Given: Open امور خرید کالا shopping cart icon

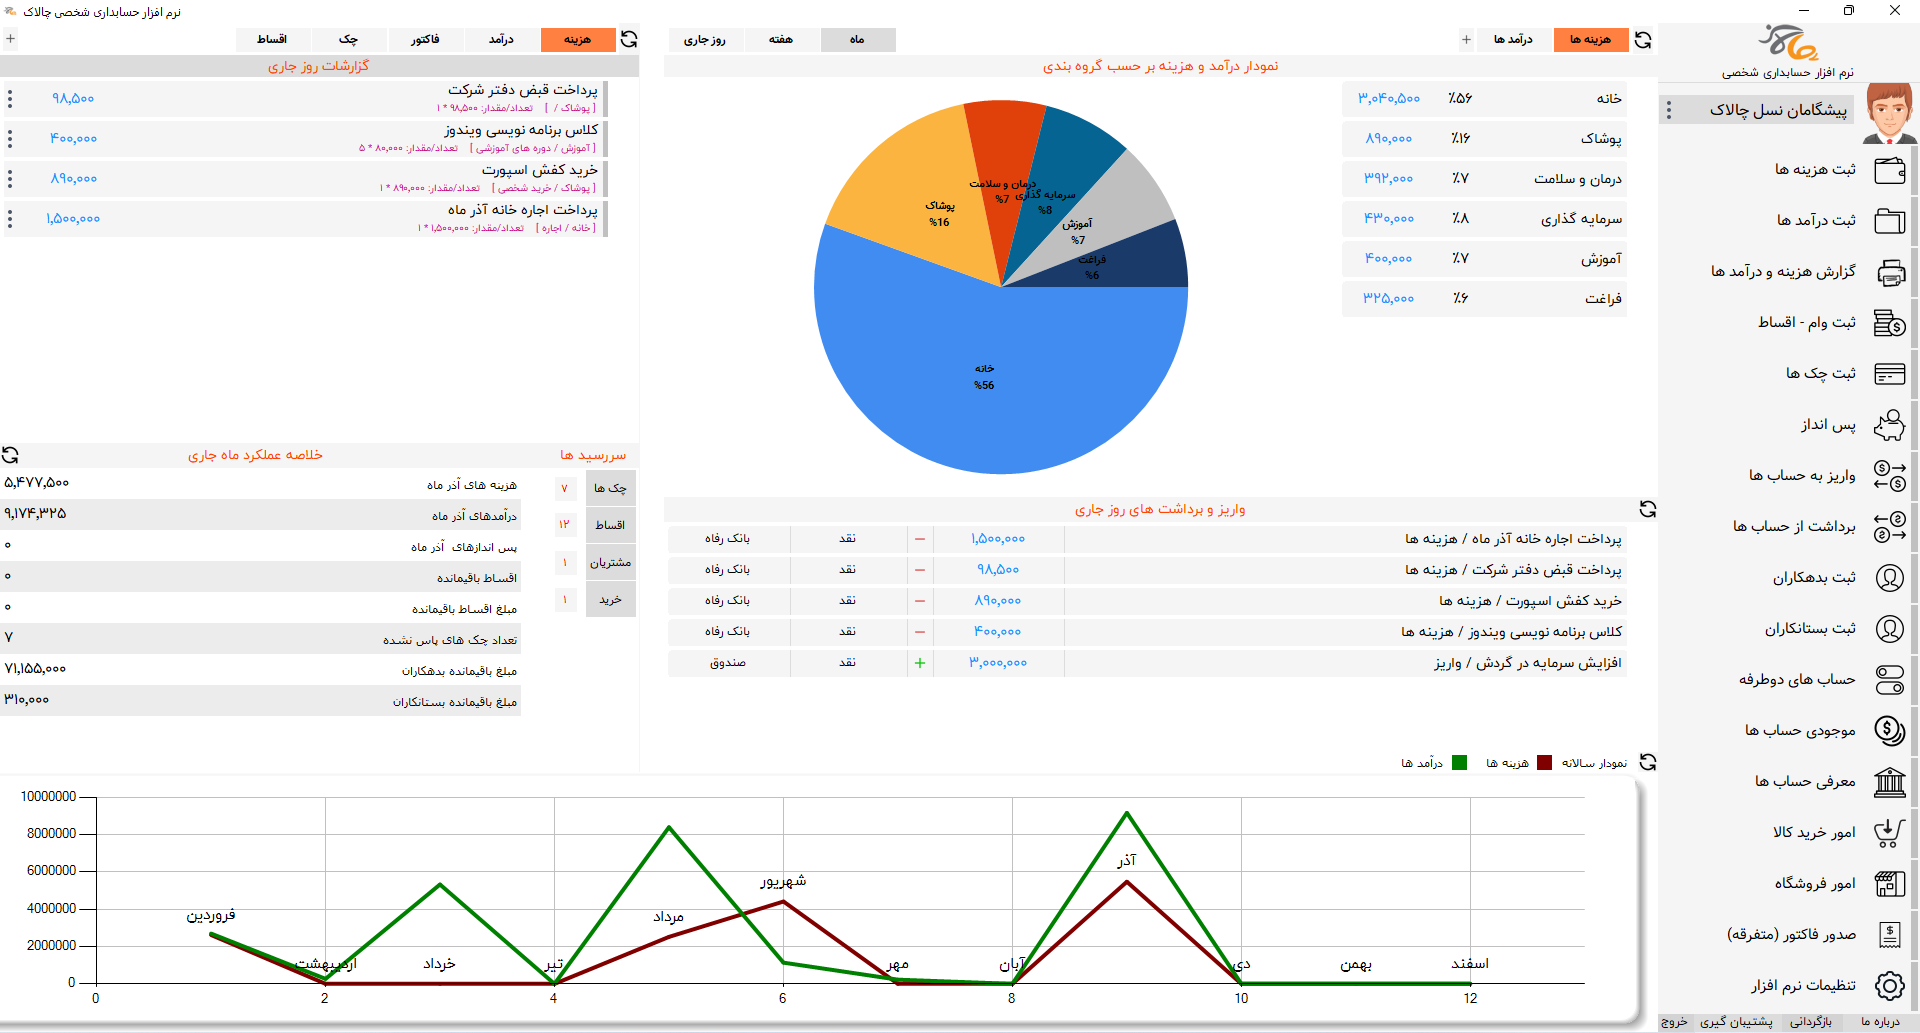Looking at the screenshot, I should coord(1889,833).
